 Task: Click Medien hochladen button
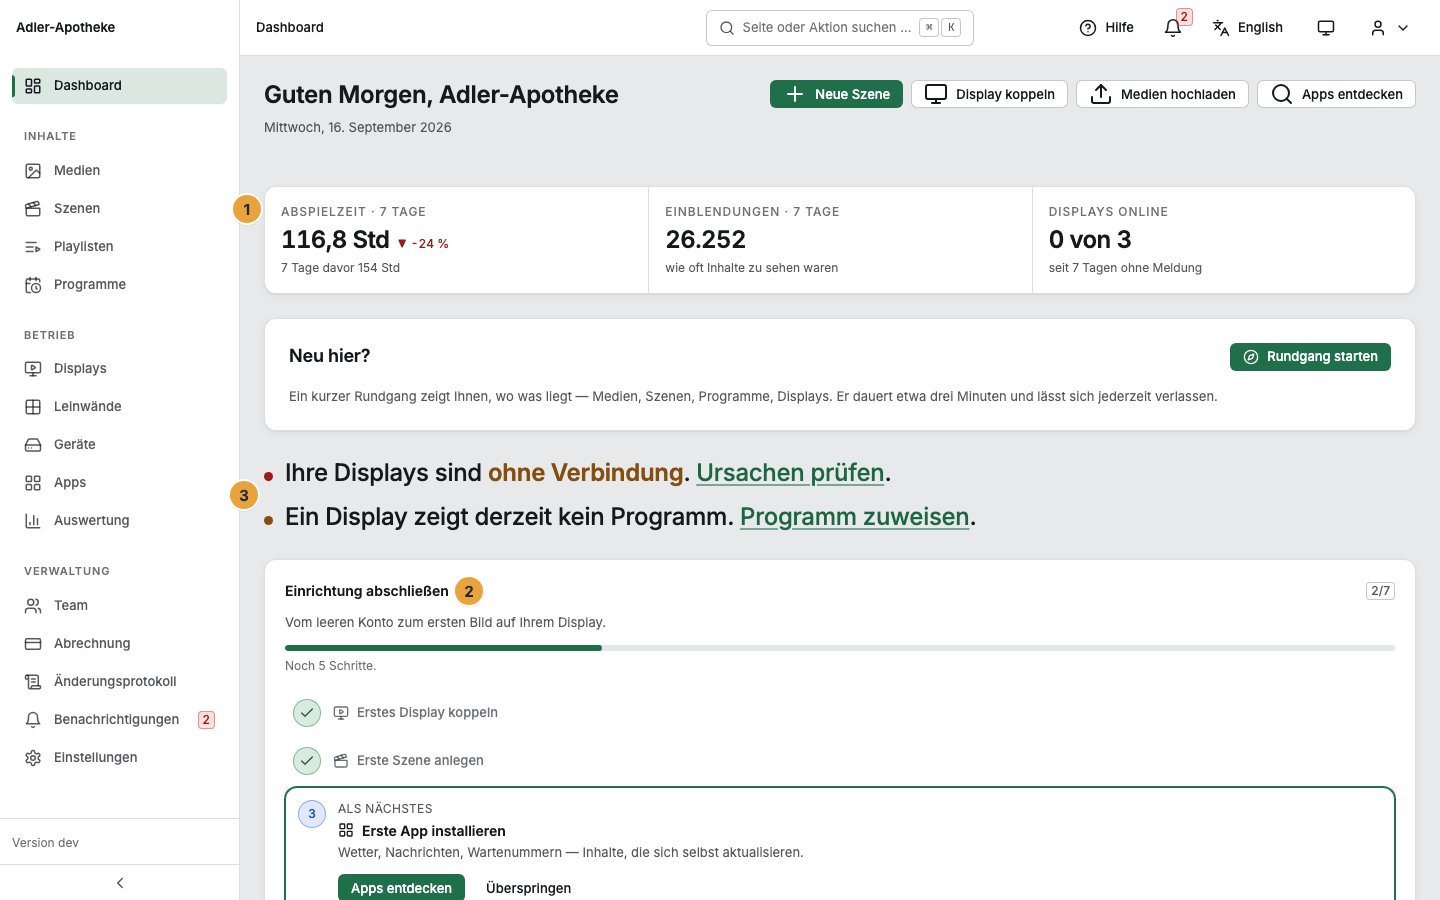pos(1162,94)
